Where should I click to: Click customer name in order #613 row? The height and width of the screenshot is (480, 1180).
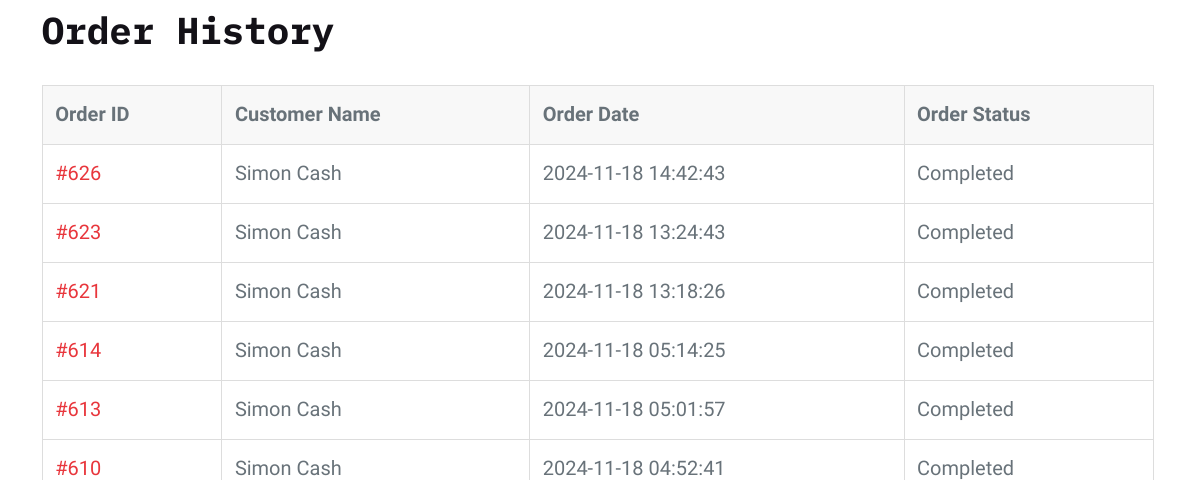288,409
